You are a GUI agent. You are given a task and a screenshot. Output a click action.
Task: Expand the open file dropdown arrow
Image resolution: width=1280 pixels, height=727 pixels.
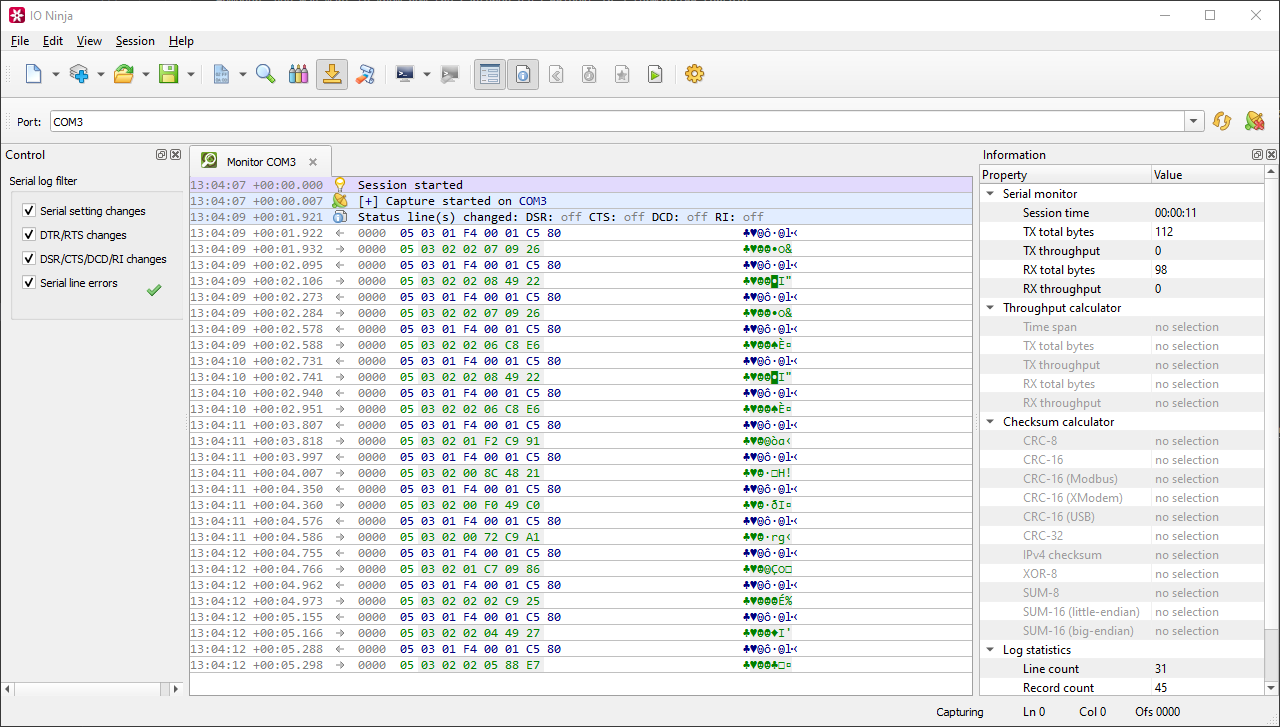pos(145,74)
